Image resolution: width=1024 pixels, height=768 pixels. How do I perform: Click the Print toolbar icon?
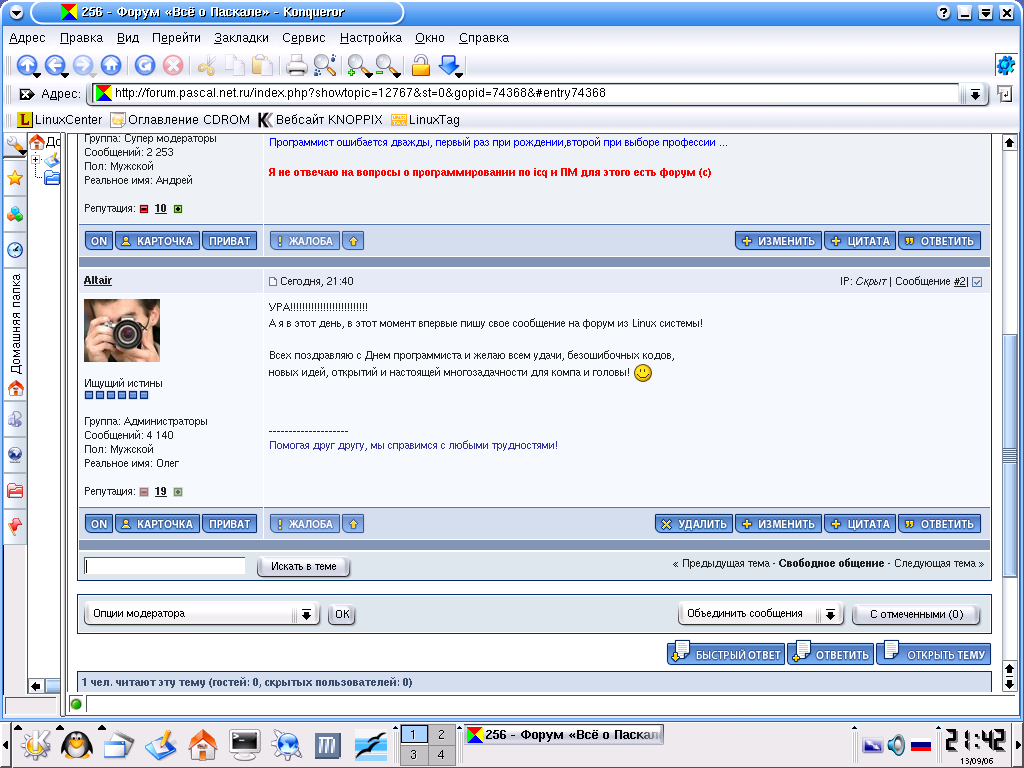click(x=296, y=66)
